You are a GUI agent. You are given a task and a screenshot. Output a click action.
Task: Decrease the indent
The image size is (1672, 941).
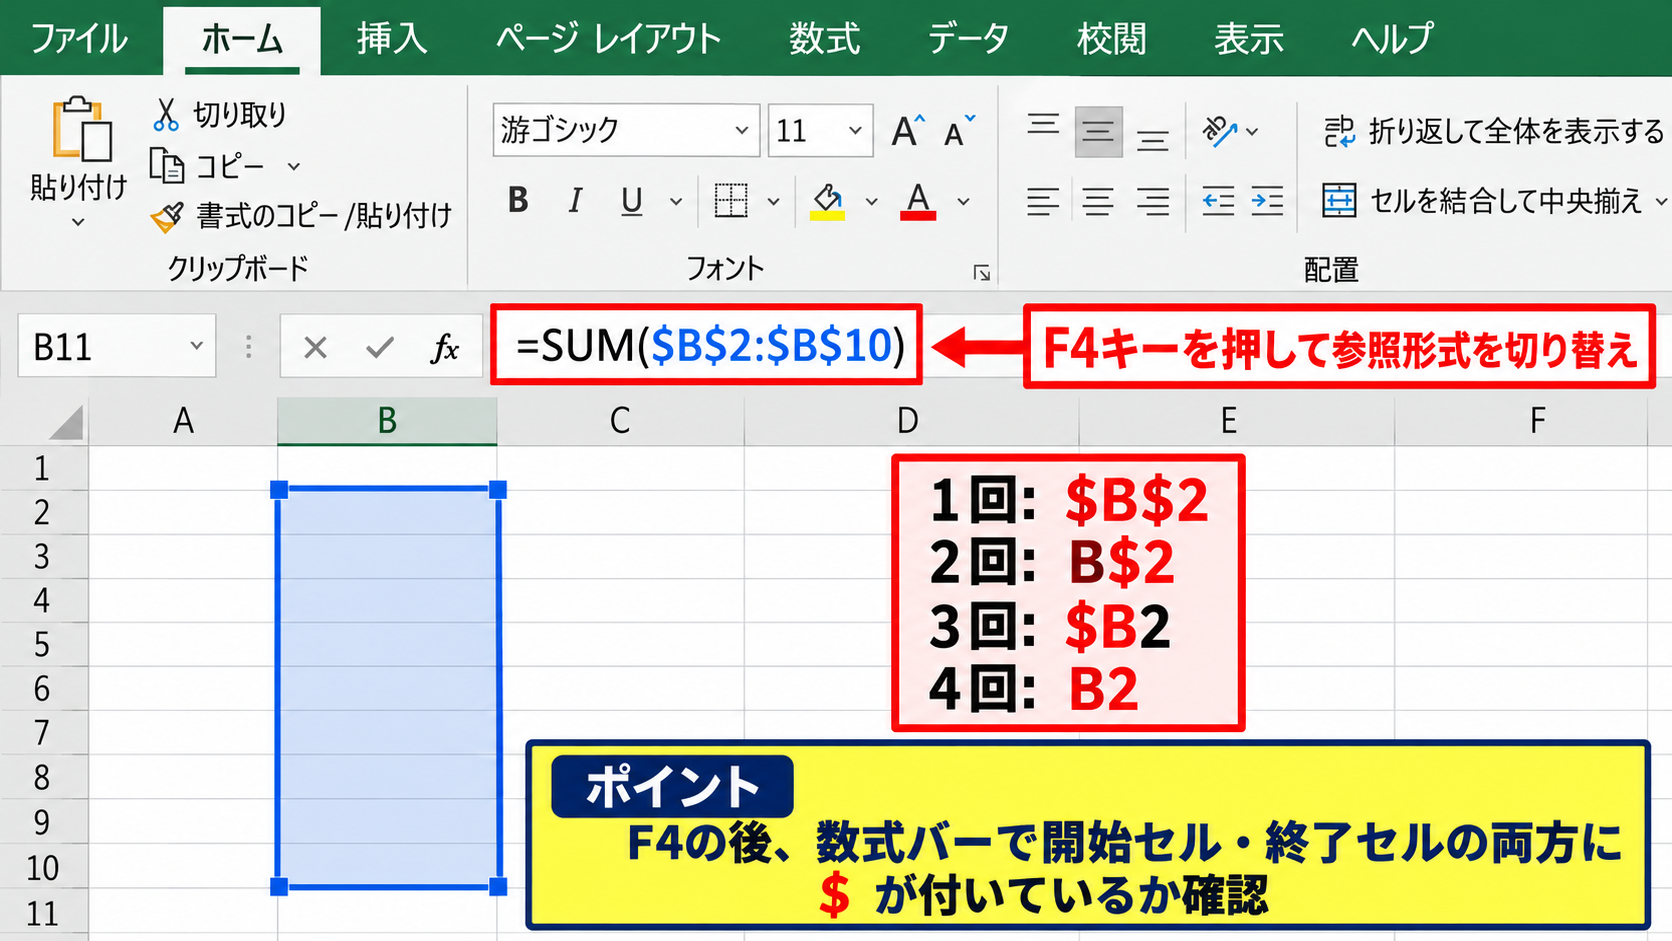[x=1218, y=202]
